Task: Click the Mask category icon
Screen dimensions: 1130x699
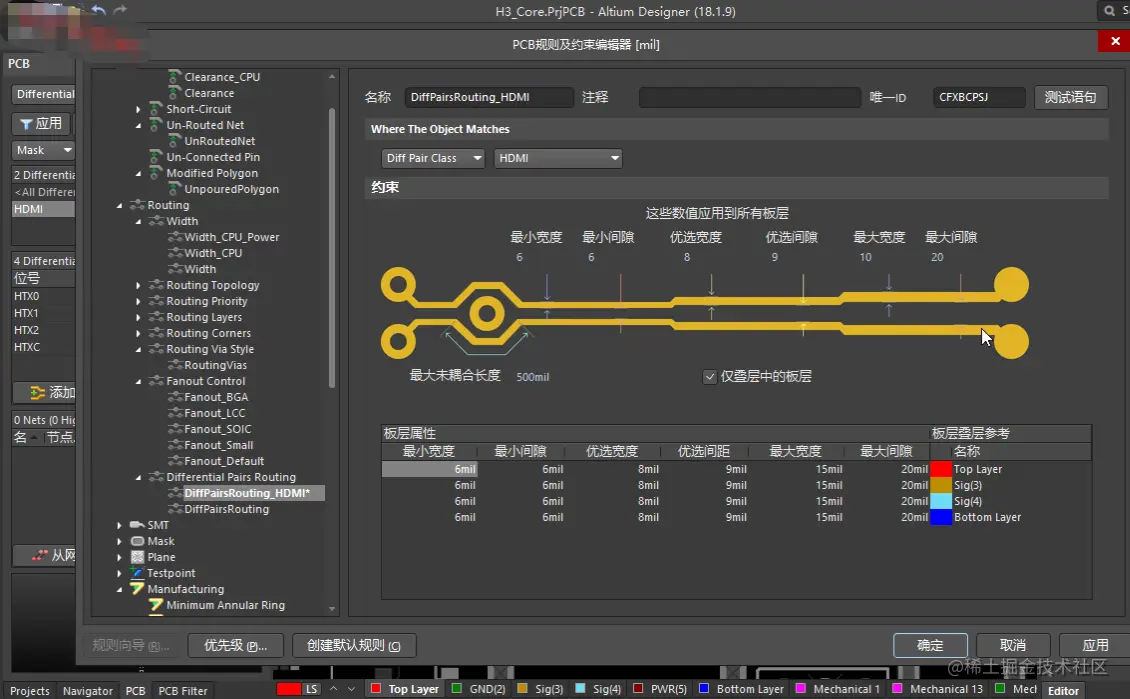Action: point(137,540)
